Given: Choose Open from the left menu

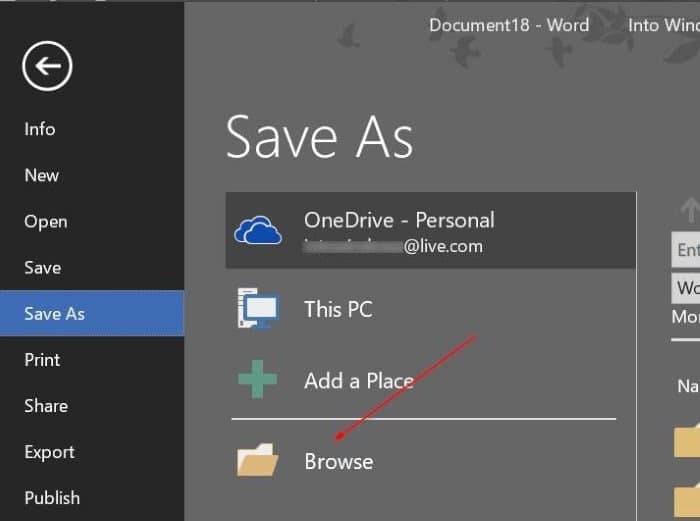Looking at the screenshot, I should click(x=46, y=222).
